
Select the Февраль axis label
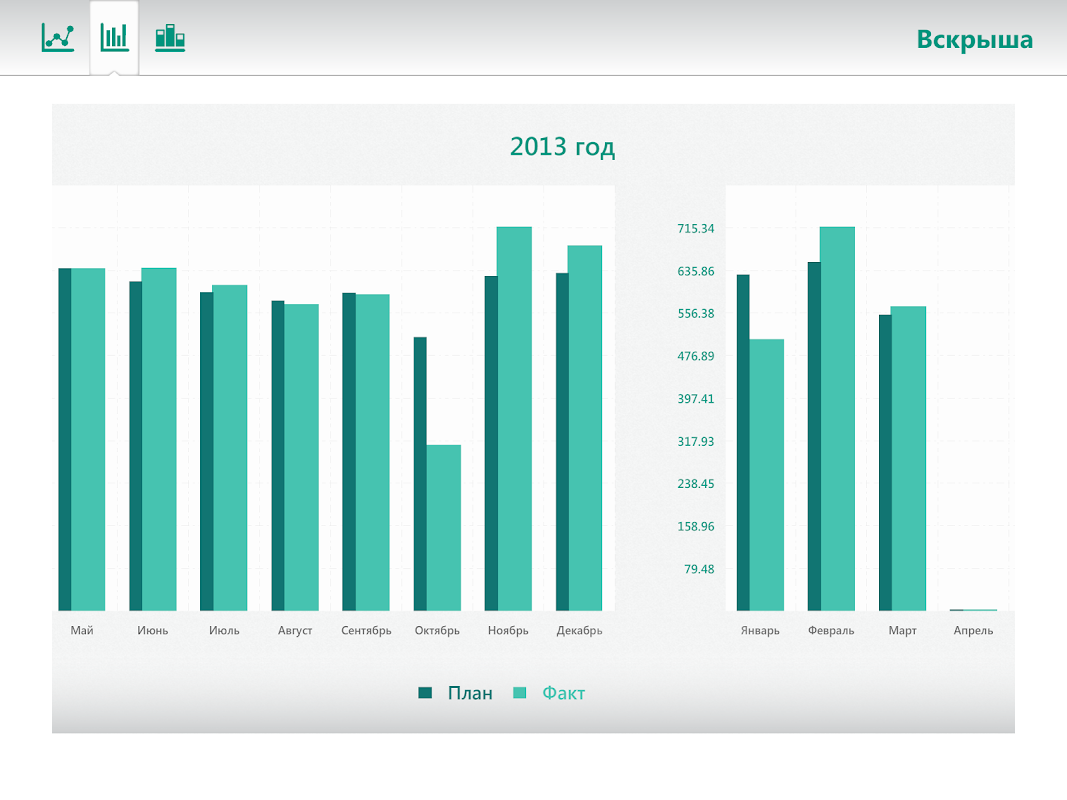pyautogui.click(x=831, y=631)
